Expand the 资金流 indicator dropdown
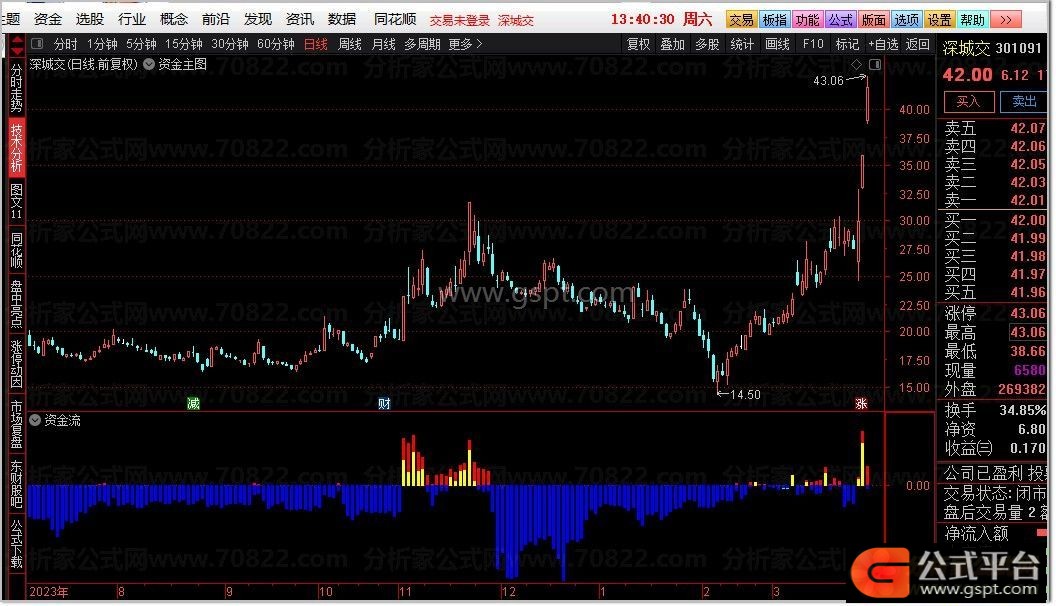The image size is (1056, 606). click(x=35, y=420)
